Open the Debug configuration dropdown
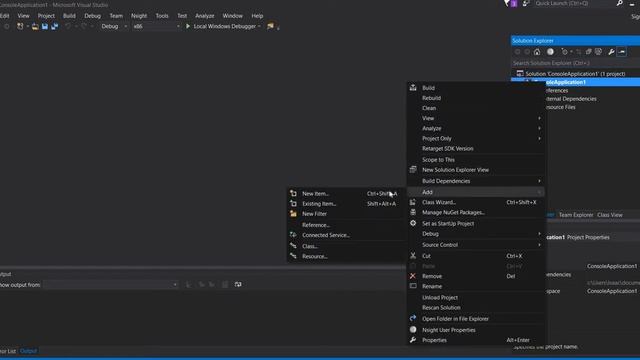 tap(114, 27)
